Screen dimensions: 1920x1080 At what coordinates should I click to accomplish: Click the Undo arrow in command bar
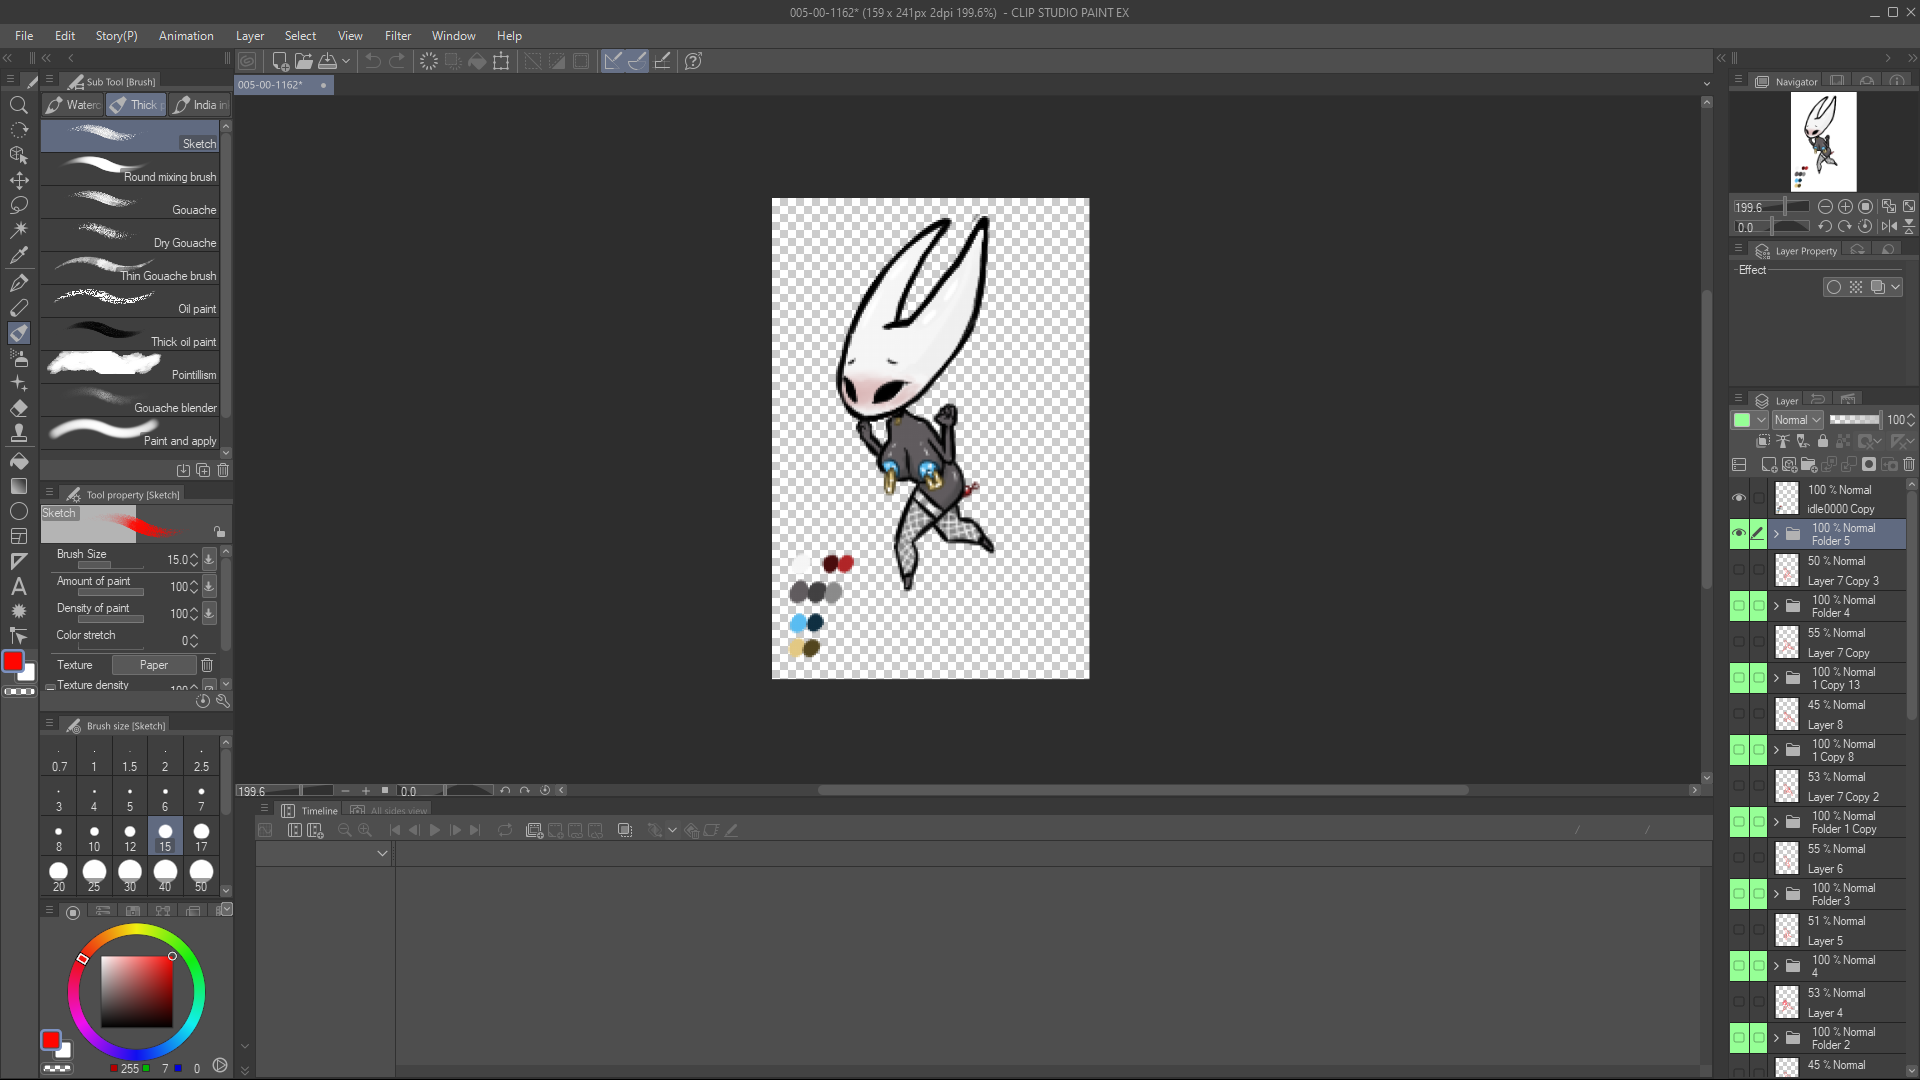tap(372, 61)
